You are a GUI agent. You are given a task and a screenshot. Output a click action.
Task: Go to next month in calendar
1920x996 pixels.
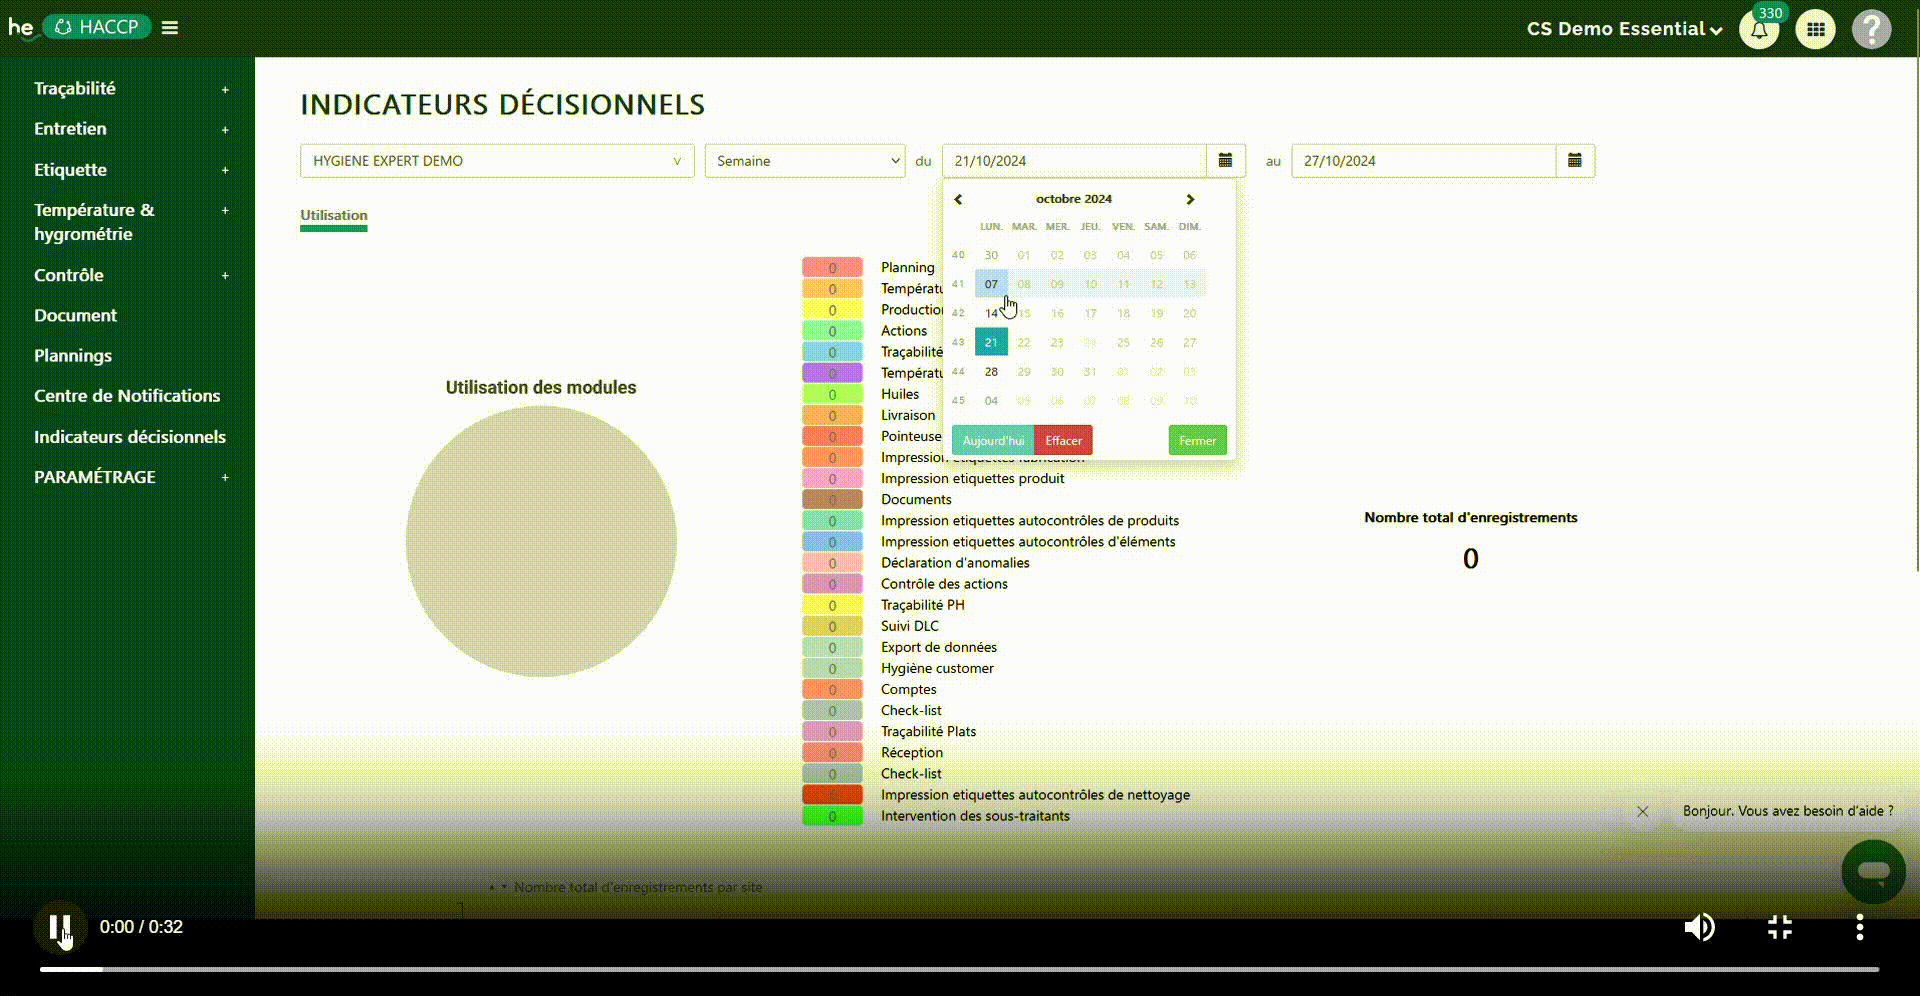point(1190,199)
